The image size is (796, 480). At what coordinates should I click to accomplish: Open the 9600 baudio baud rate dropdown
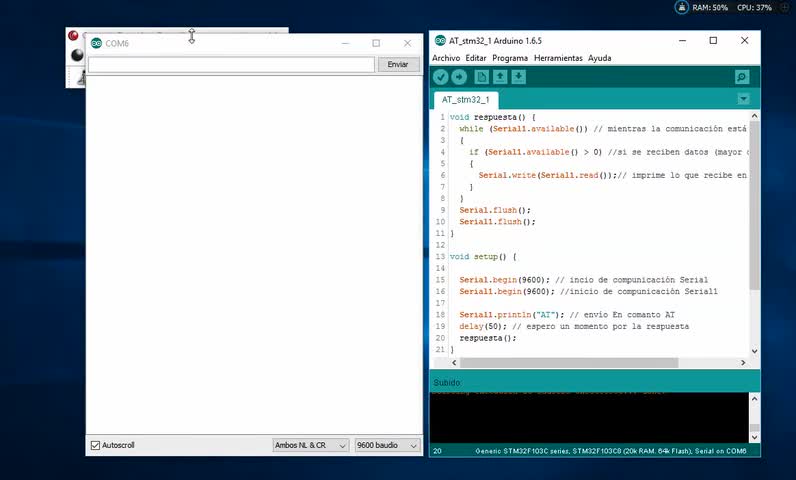387,445
